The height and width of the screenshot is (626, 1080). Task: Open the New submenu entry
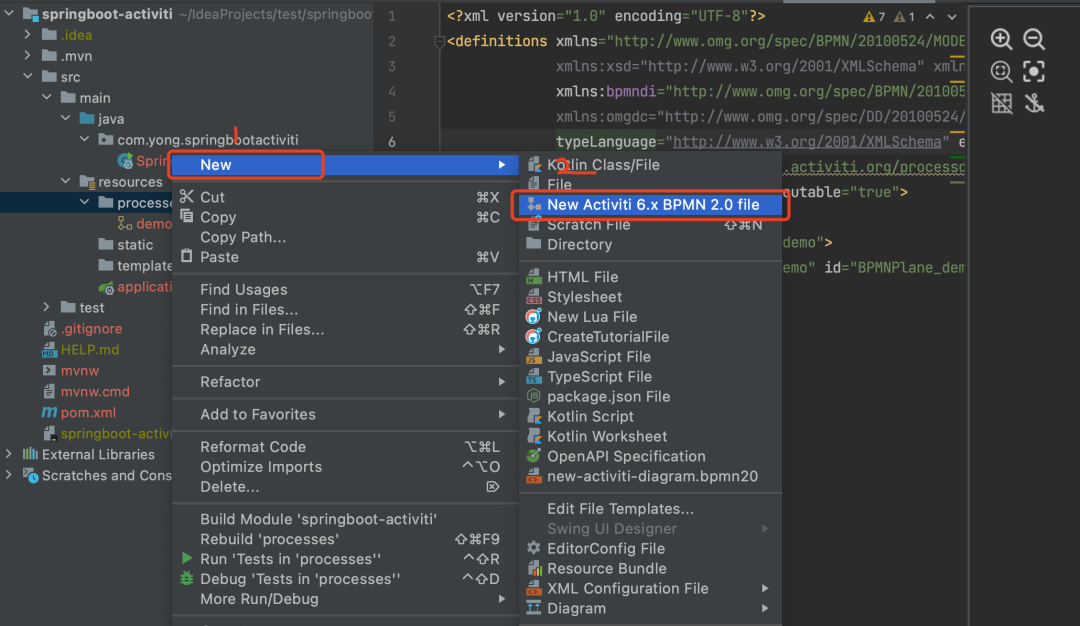point(344,165)
